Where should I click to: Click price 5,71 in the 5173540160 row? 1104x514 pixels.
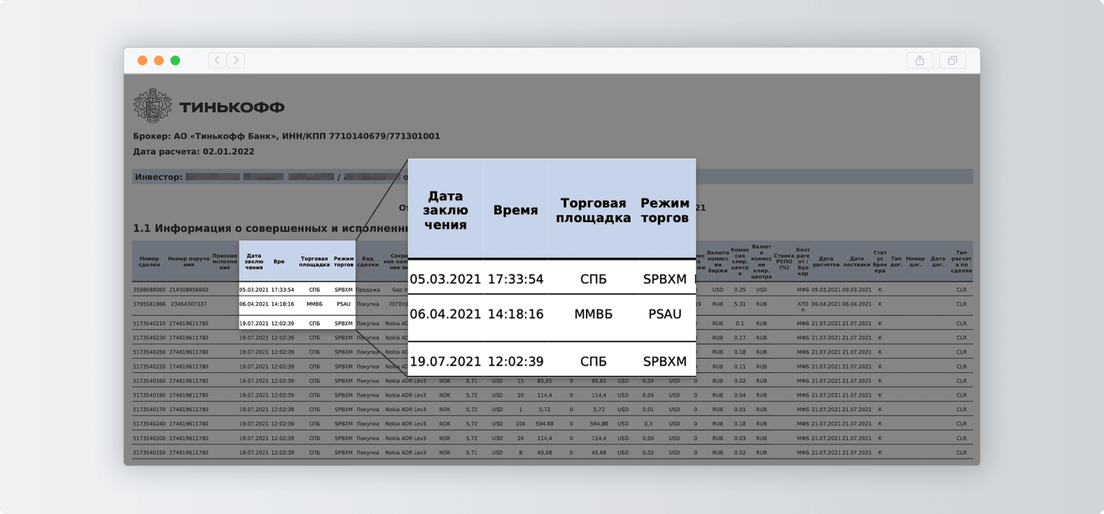pyautogui.click(x=472, y=380)
